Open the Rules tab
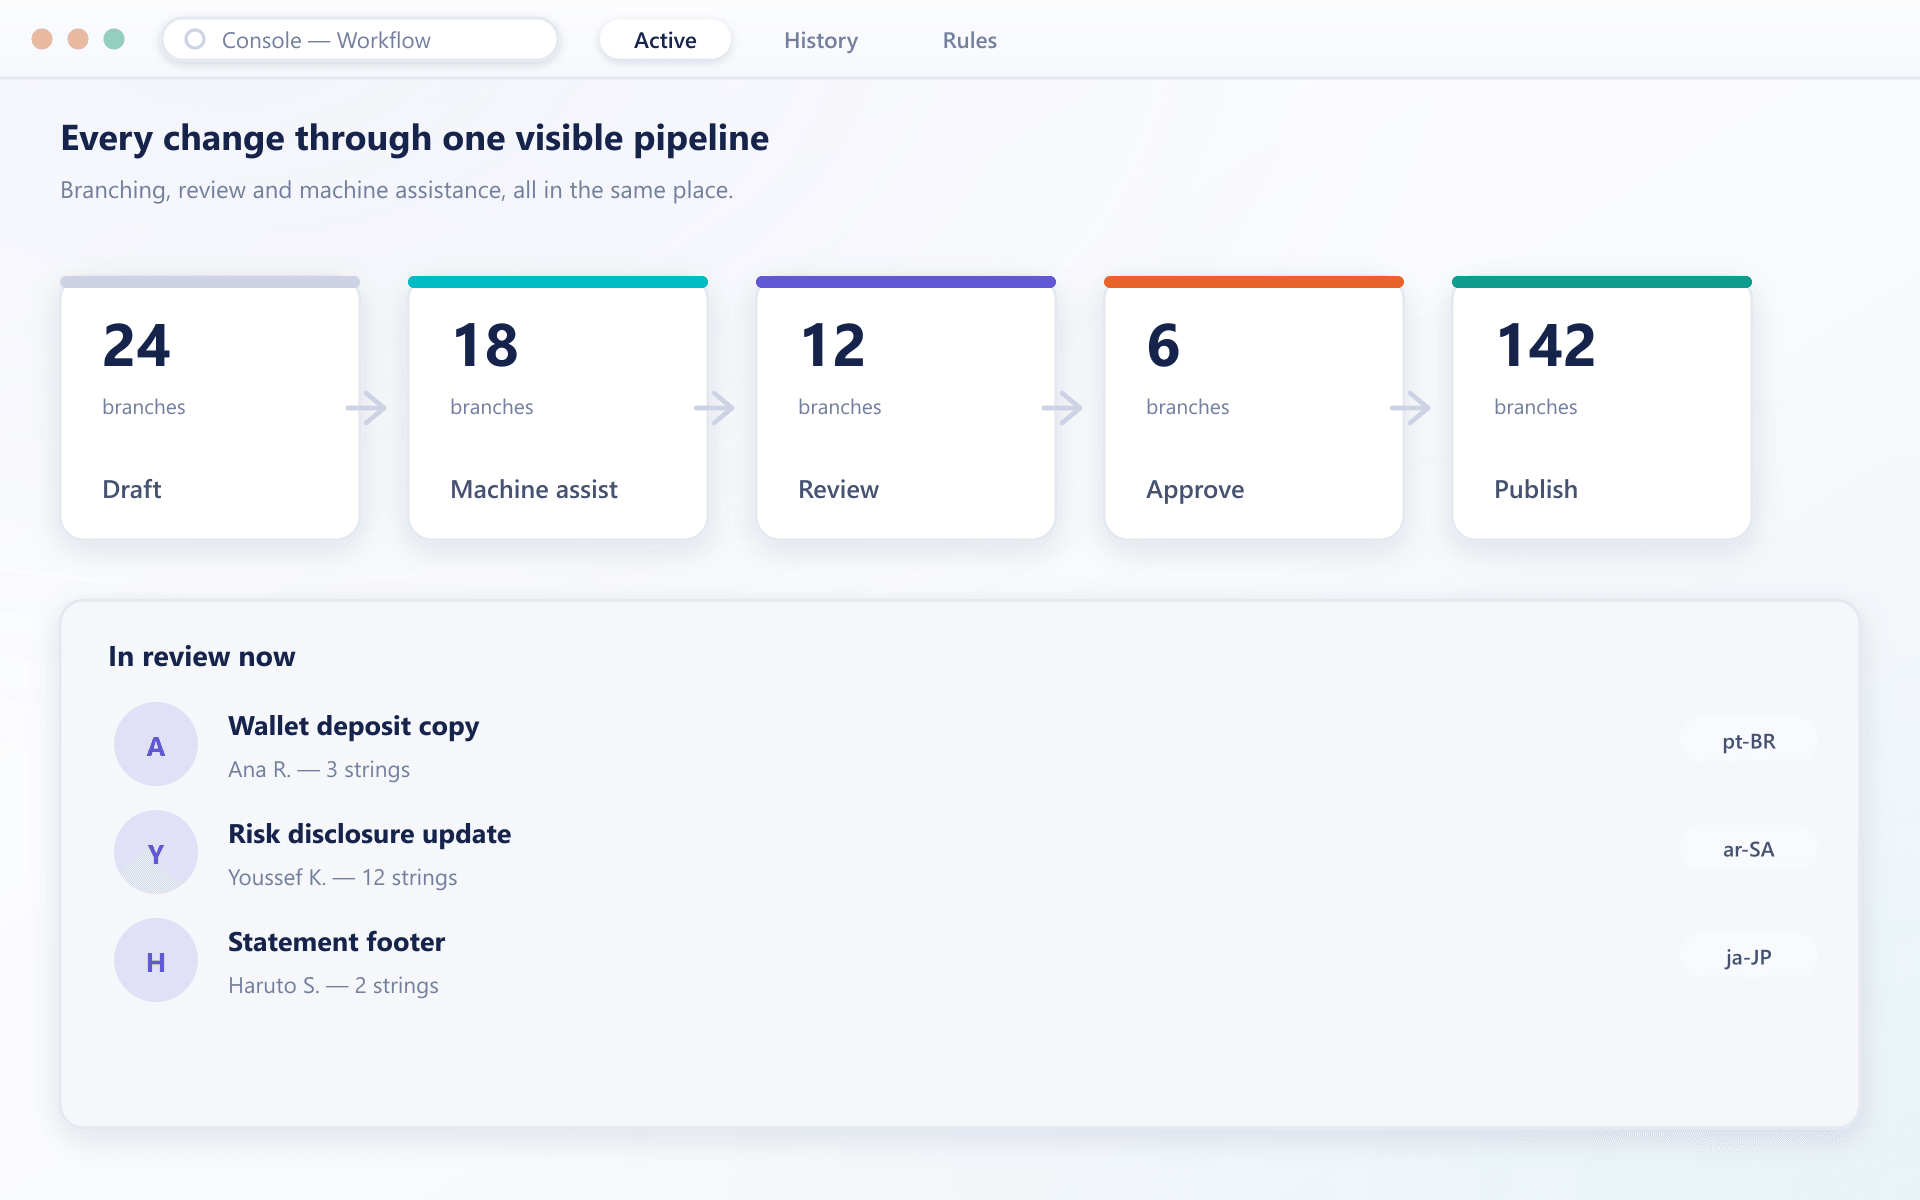The height and width of the screenshot is (1200, 1920). click(970, 40)
